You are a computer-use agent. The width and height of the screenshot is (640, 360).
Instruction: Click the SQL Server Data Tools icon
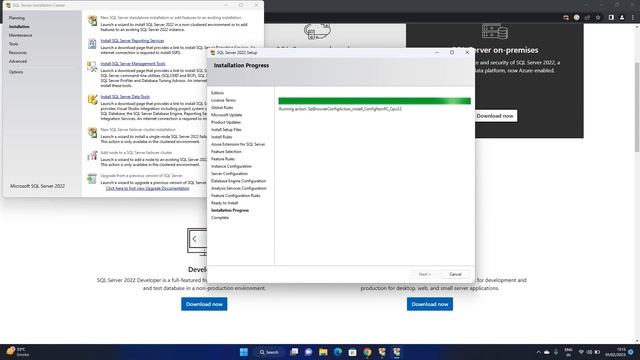[93, 99]
